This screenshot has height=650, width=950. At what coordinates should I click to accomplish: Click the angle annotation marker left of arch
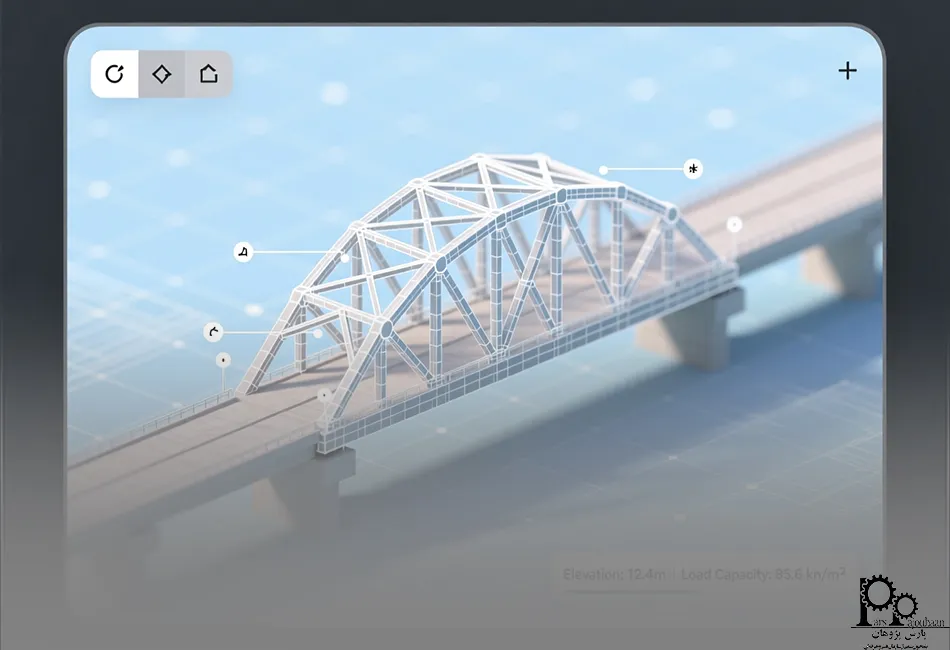[x=241, y=252]
